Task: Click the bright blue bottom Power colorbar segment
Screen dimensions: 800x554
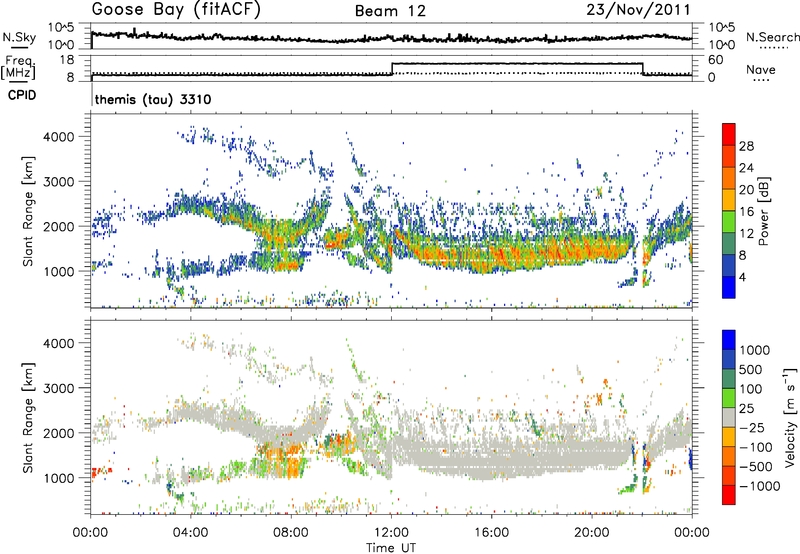Action: pyautogui.click(x=729, y=287)
